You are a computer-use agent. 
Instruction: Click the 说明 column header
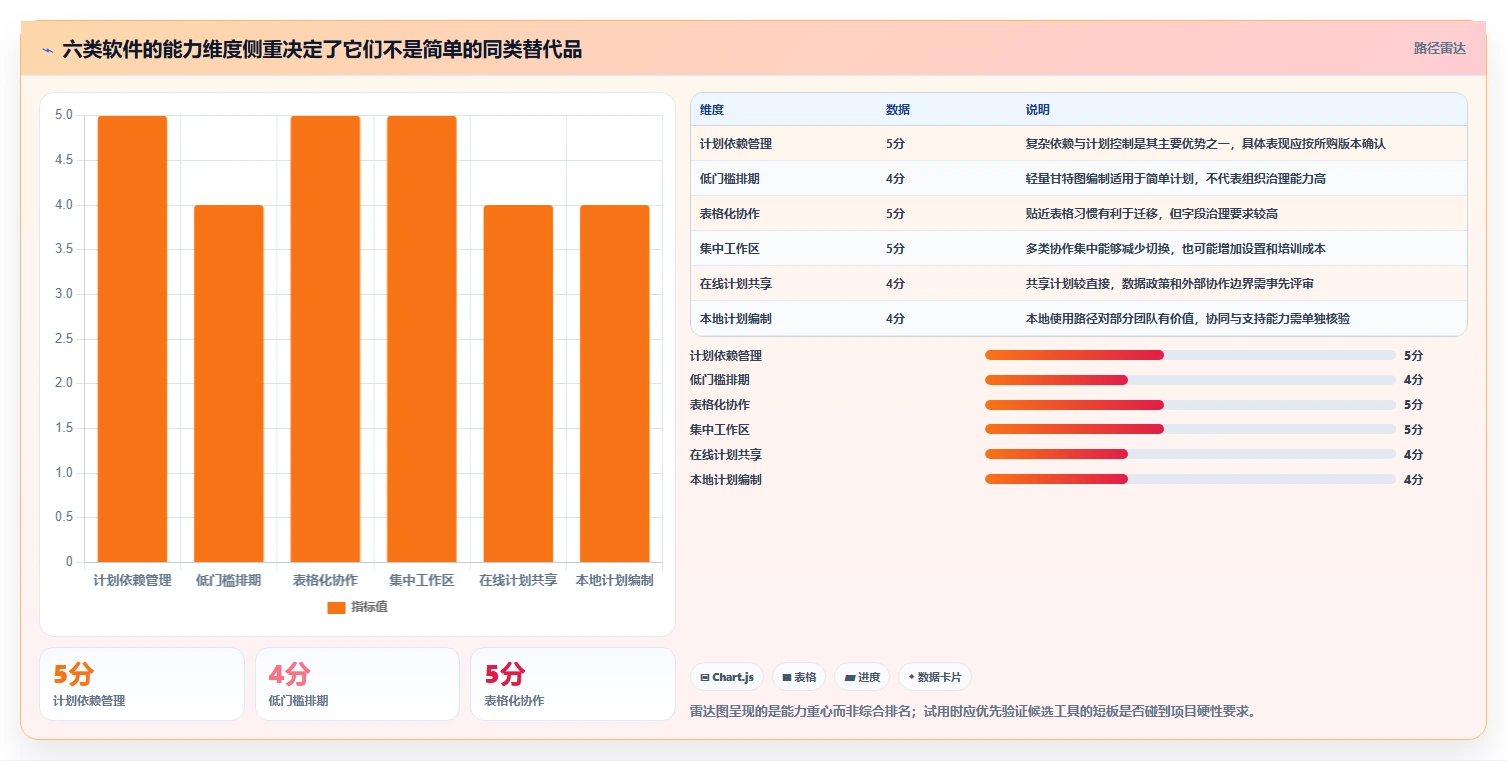1038,110
